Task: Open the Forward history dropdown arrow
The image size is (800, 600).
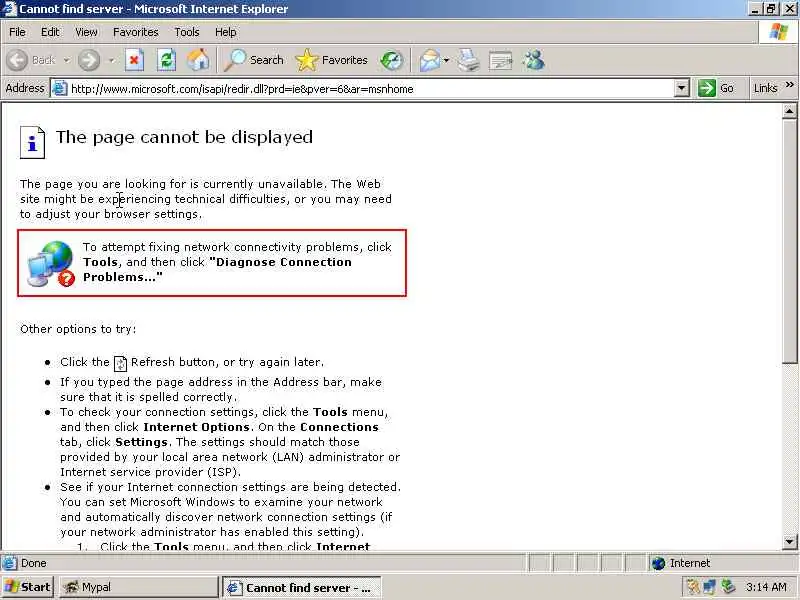Action: coord(111,60)
